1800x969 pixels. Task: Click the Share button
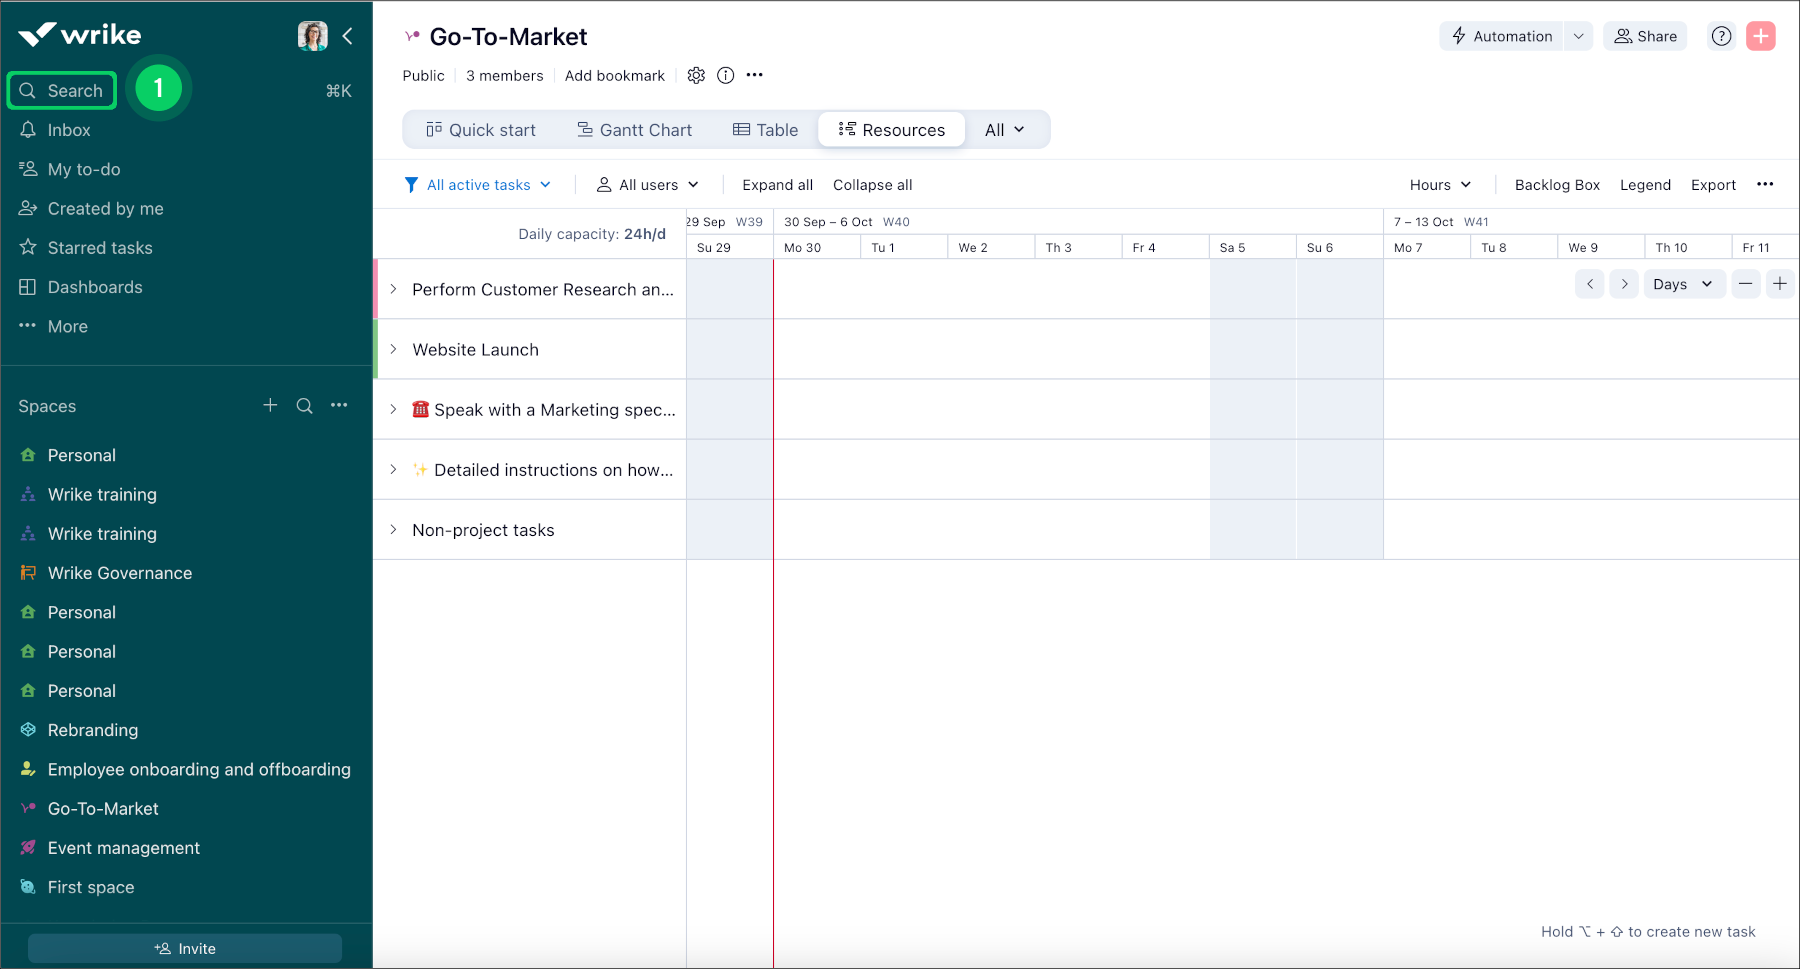point(1645,36)
